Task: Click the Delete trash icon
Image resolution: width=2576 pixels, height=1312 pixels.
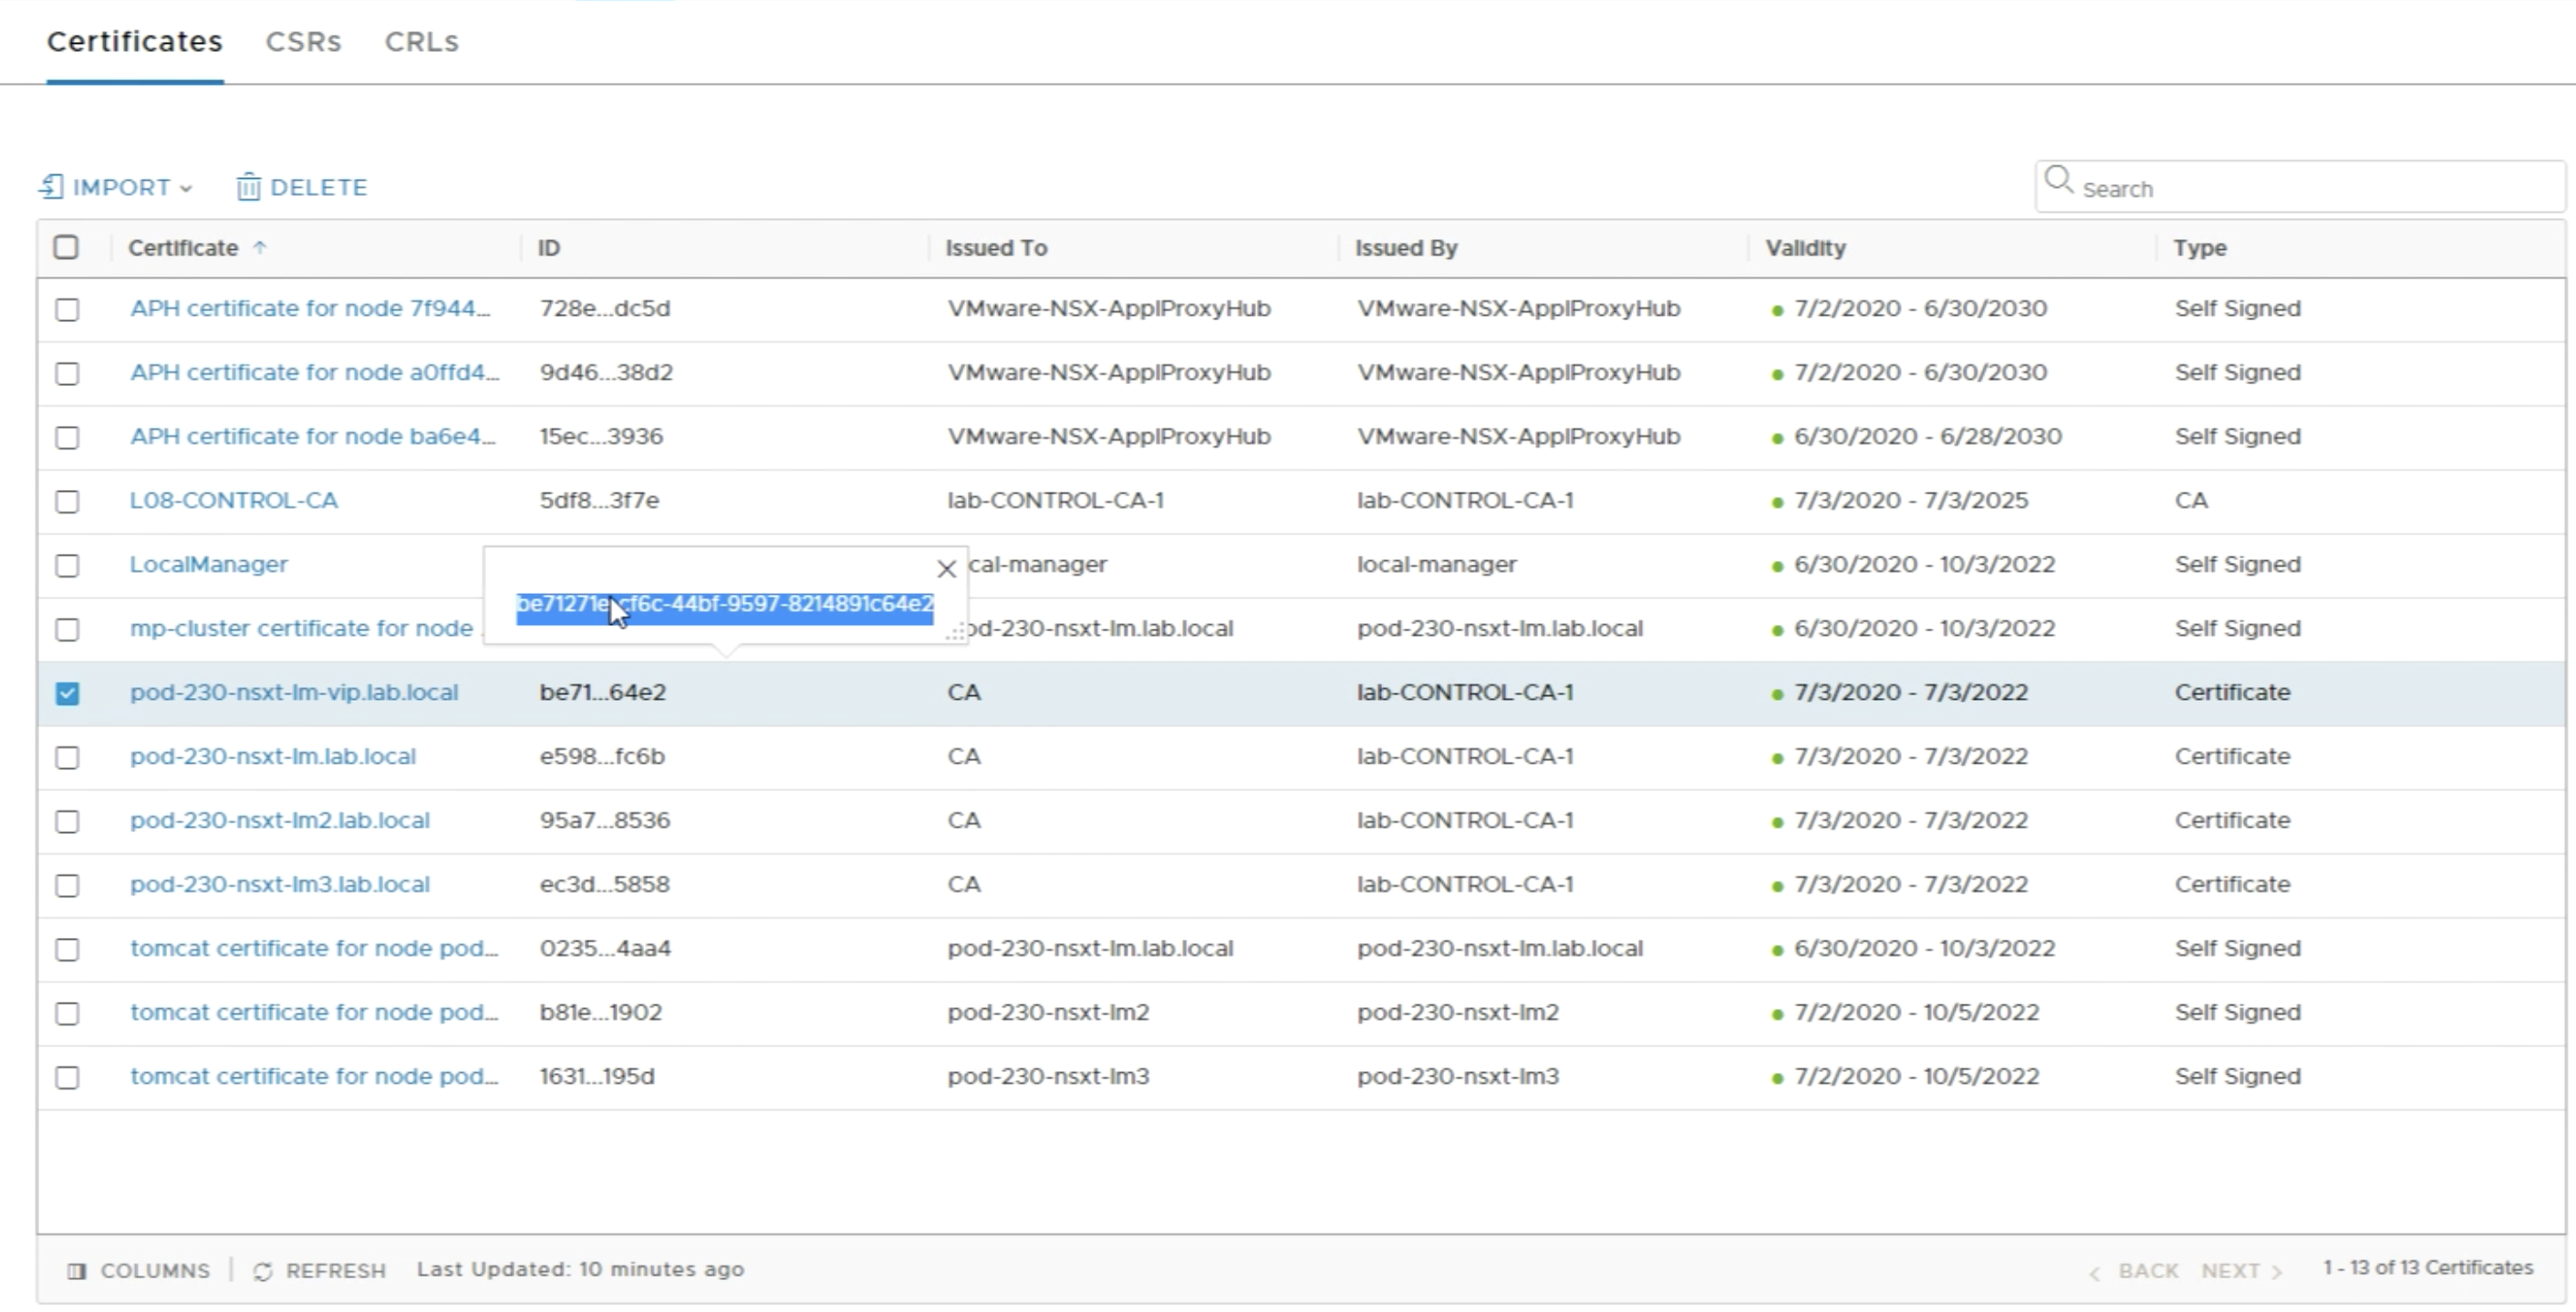Action: pos(248,187)
